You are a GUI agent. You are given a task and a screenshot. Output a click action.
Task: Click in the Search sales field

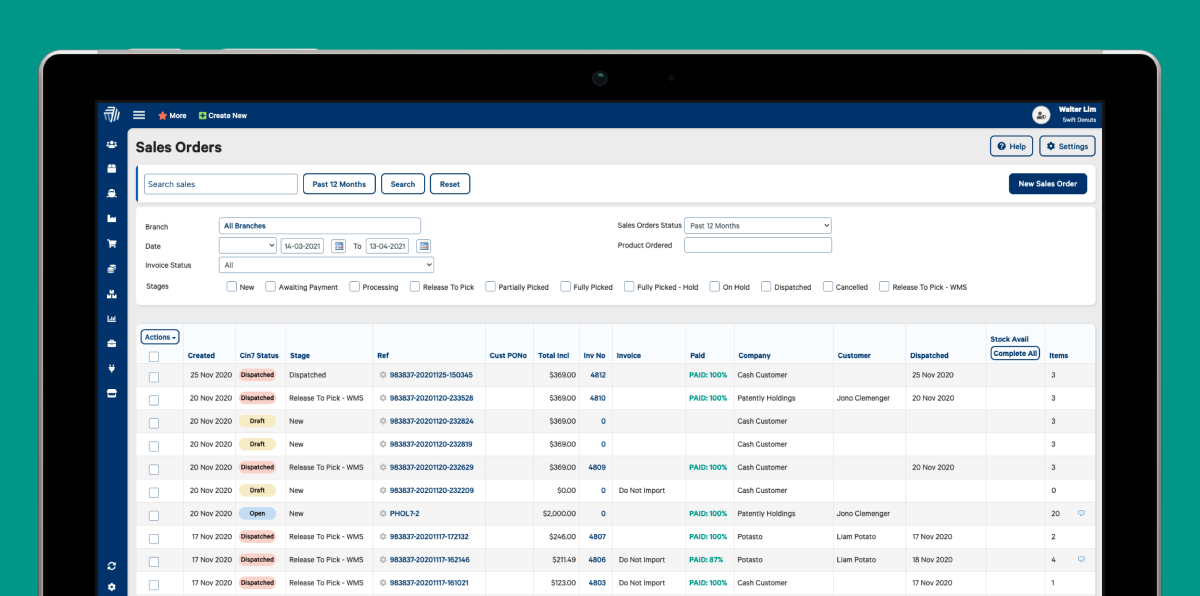tap(221, 184)
